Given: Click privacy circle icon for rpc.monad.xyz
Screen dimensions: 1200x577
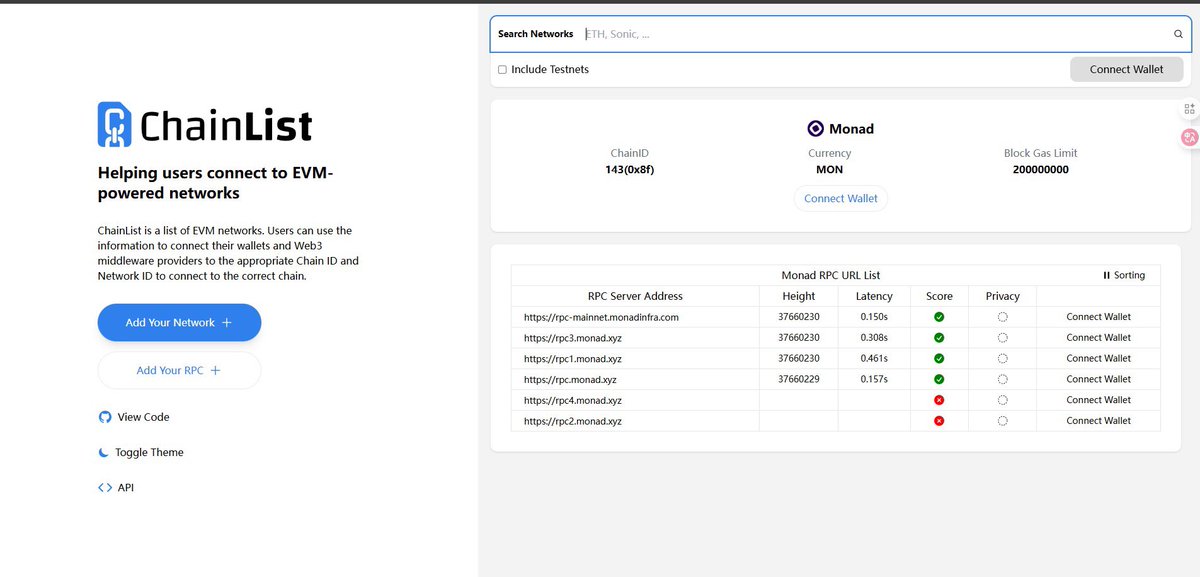Looking at the screenshot, I should click(1002, 379).
